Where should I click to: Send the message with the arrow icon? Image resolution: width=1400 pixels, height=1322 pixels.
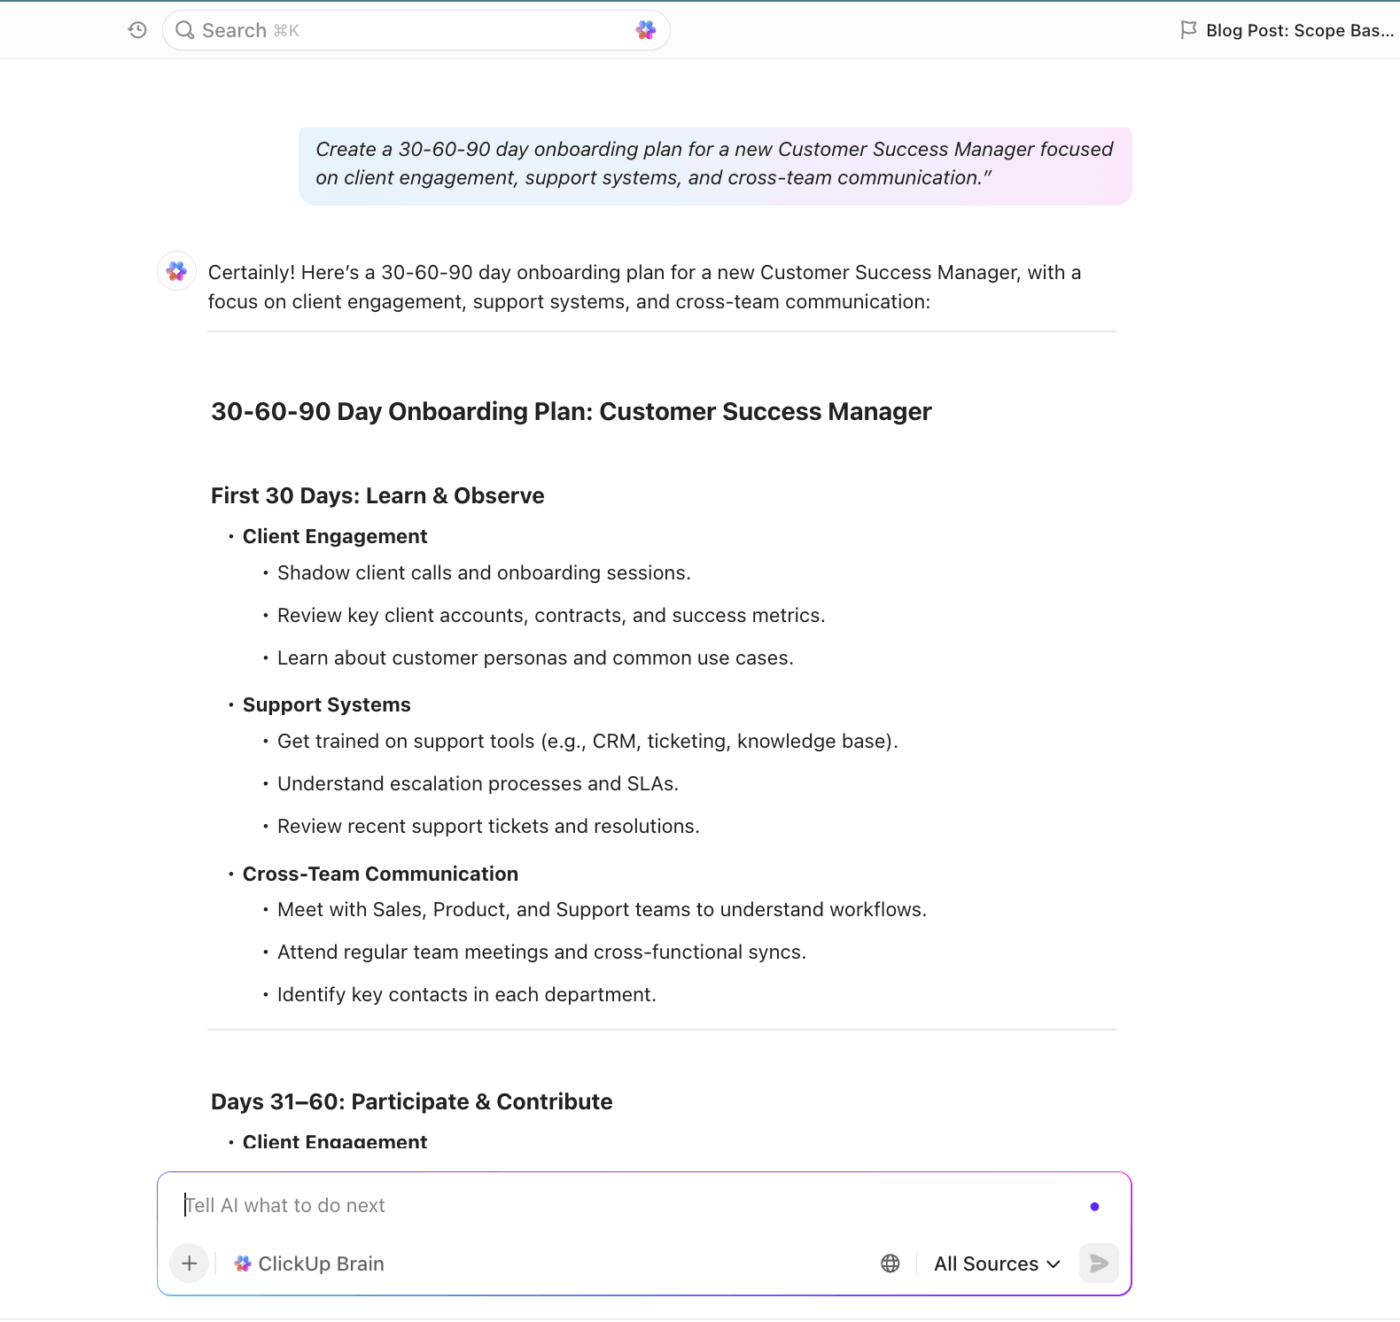click(1098, 1263)
